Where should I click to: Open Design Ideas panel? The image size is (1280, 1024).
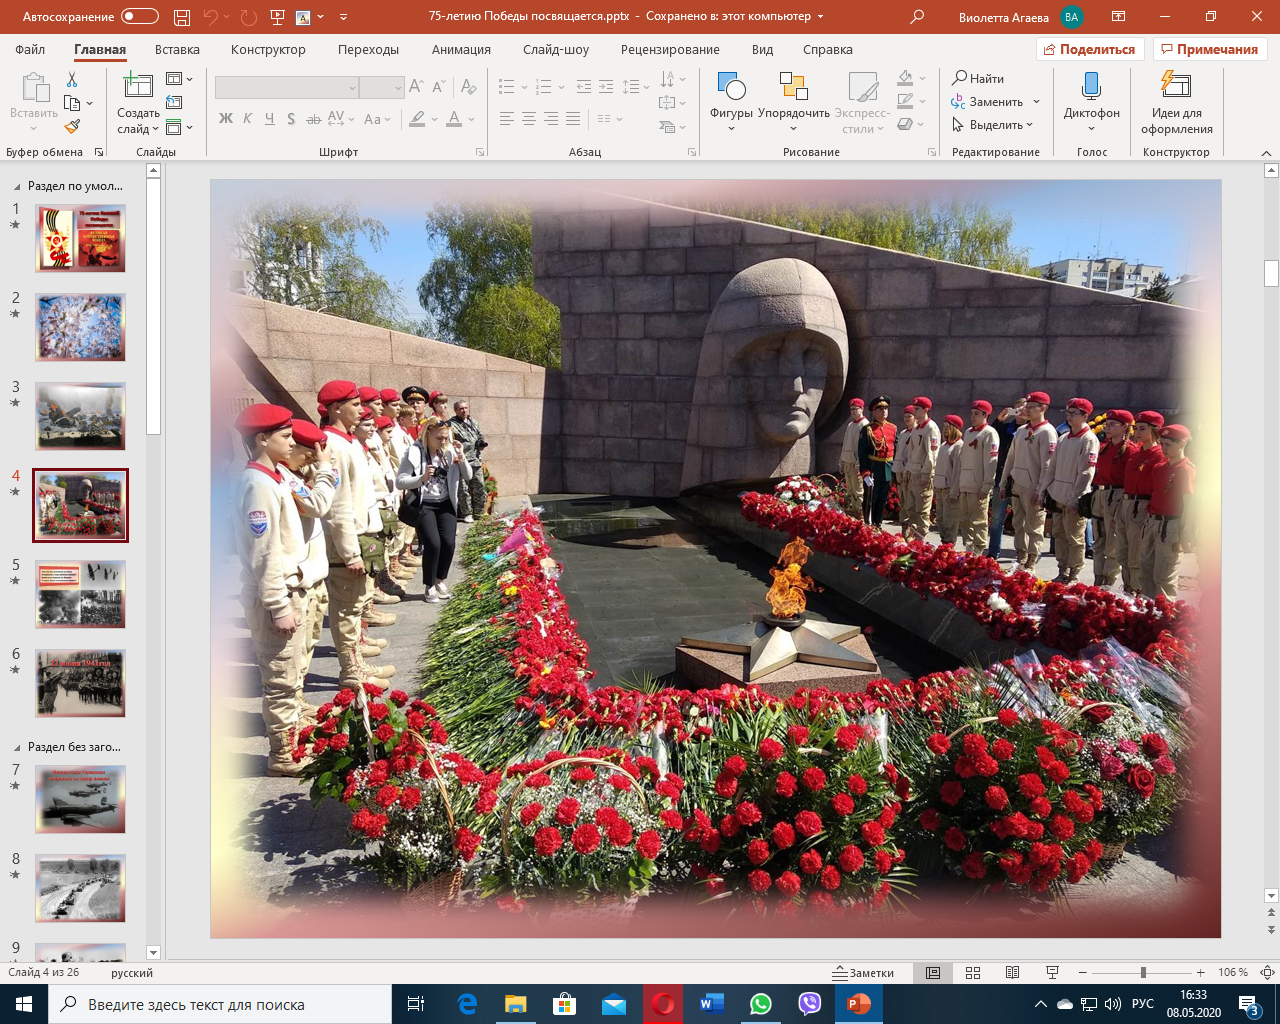[x=1176, y=102]
